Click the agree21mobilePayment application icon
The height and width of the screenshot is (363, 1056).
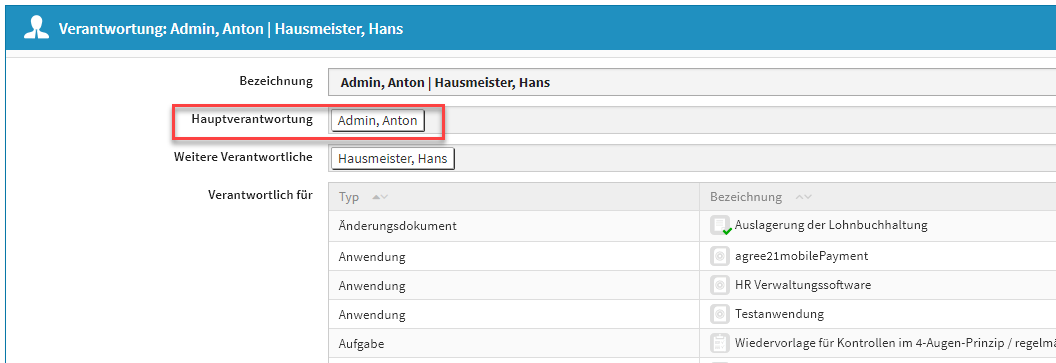[x=720, y=256]
